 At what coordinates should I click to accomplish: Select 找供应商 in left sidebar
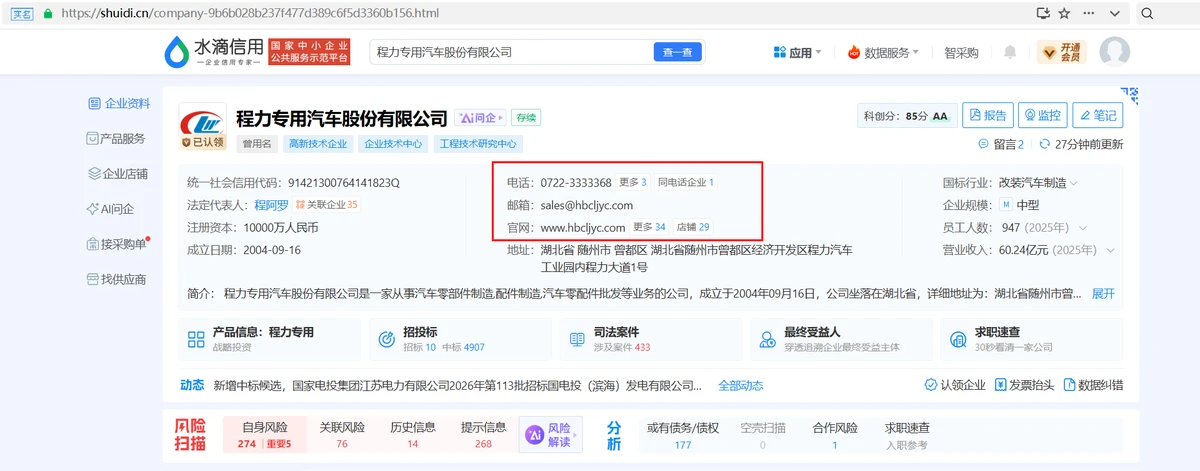pos(117,280)
